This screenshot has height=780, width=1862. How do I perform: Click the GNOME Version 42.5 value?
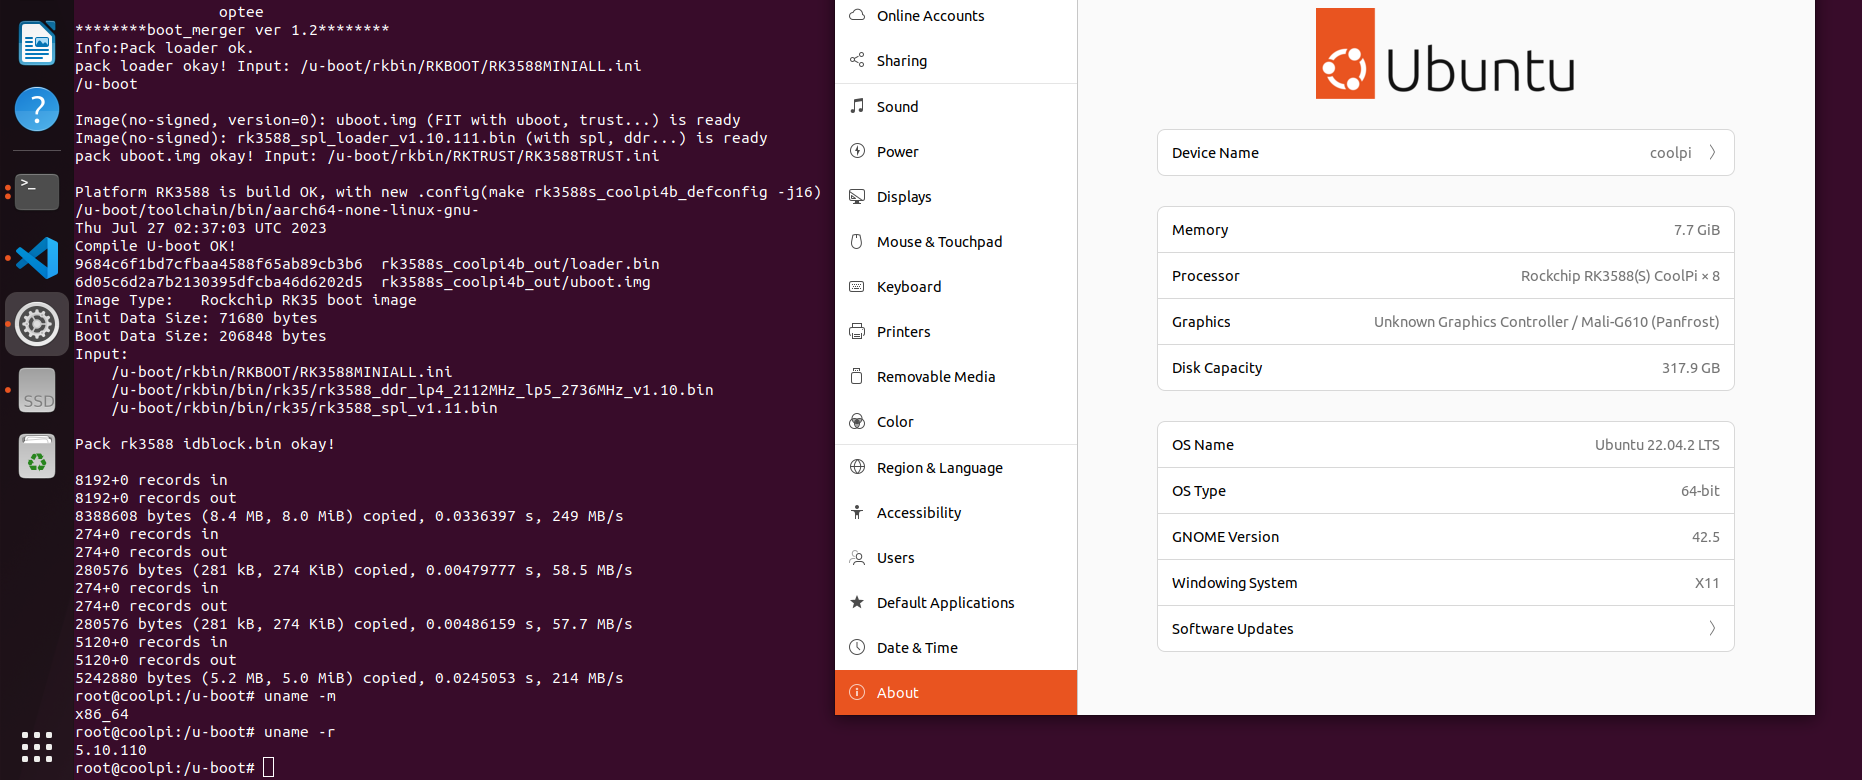[1705, 536]
